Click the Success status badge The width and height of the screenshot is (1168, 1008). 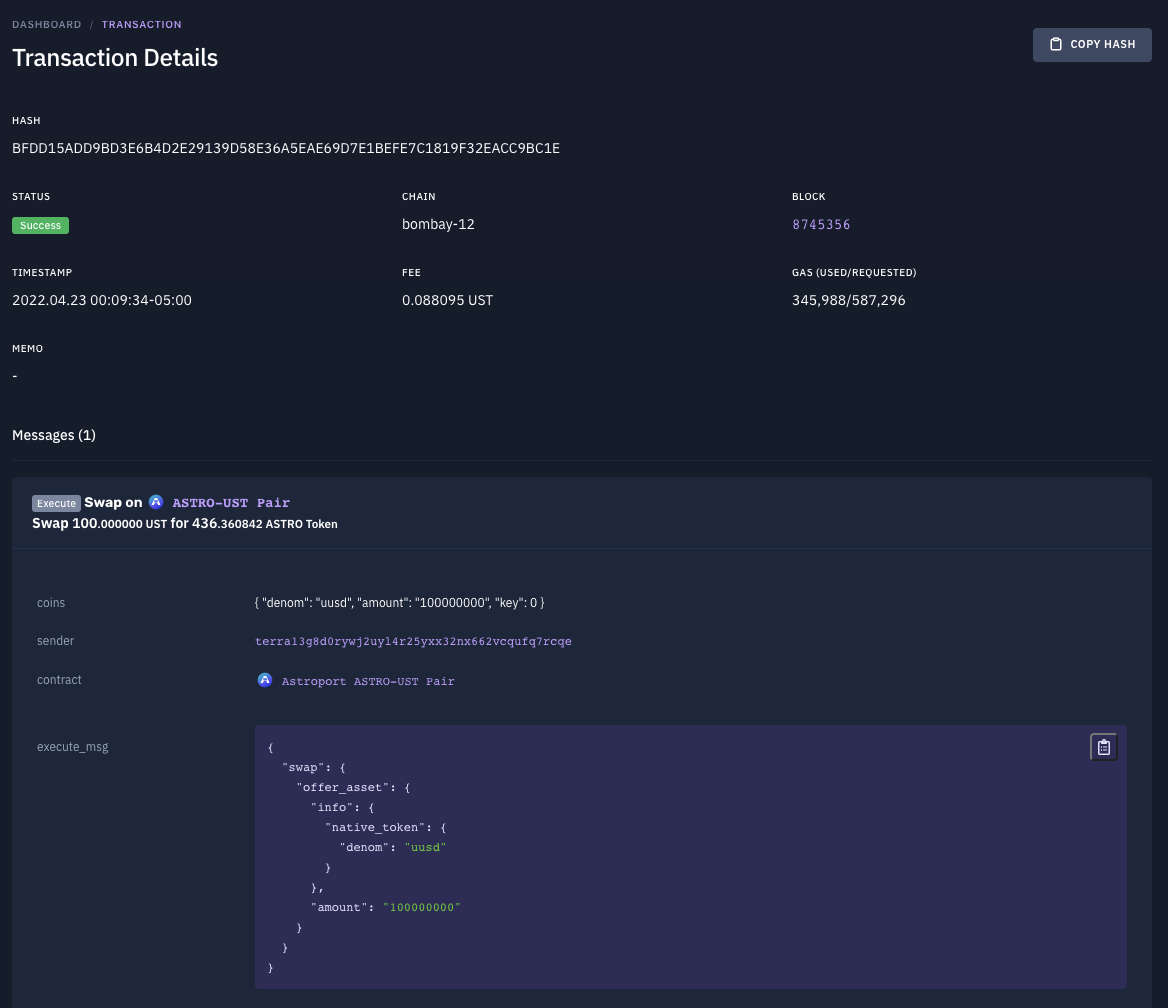tap(40, 226)
